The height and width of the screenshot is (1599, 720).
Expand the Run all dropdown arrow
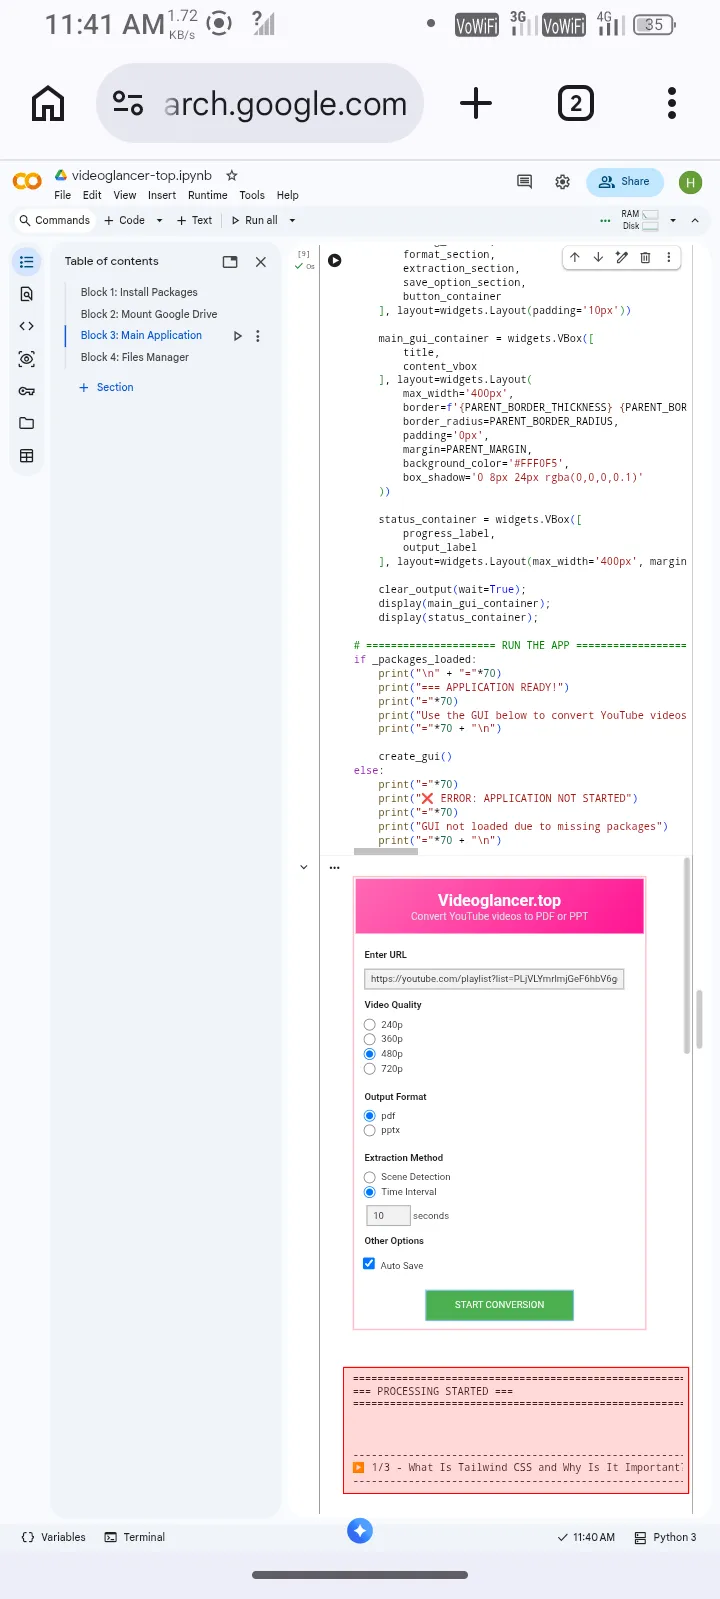(x=292, y=221)
